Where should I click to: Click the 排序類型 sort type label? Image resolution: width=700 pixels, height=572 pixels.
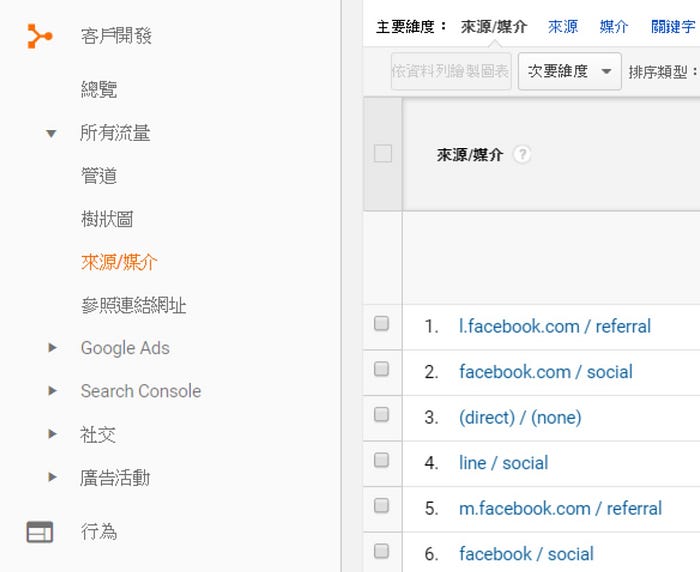(662, 72)
